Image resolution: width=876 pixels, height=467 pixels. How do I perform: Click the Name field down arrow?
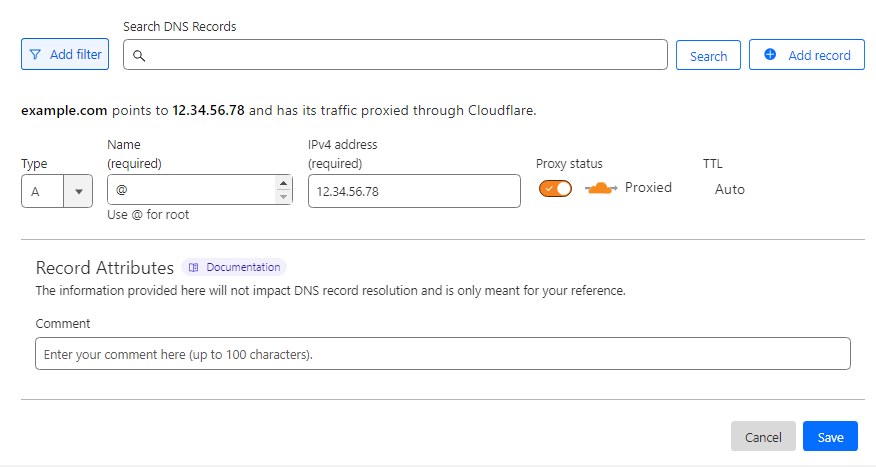[283, 197]
